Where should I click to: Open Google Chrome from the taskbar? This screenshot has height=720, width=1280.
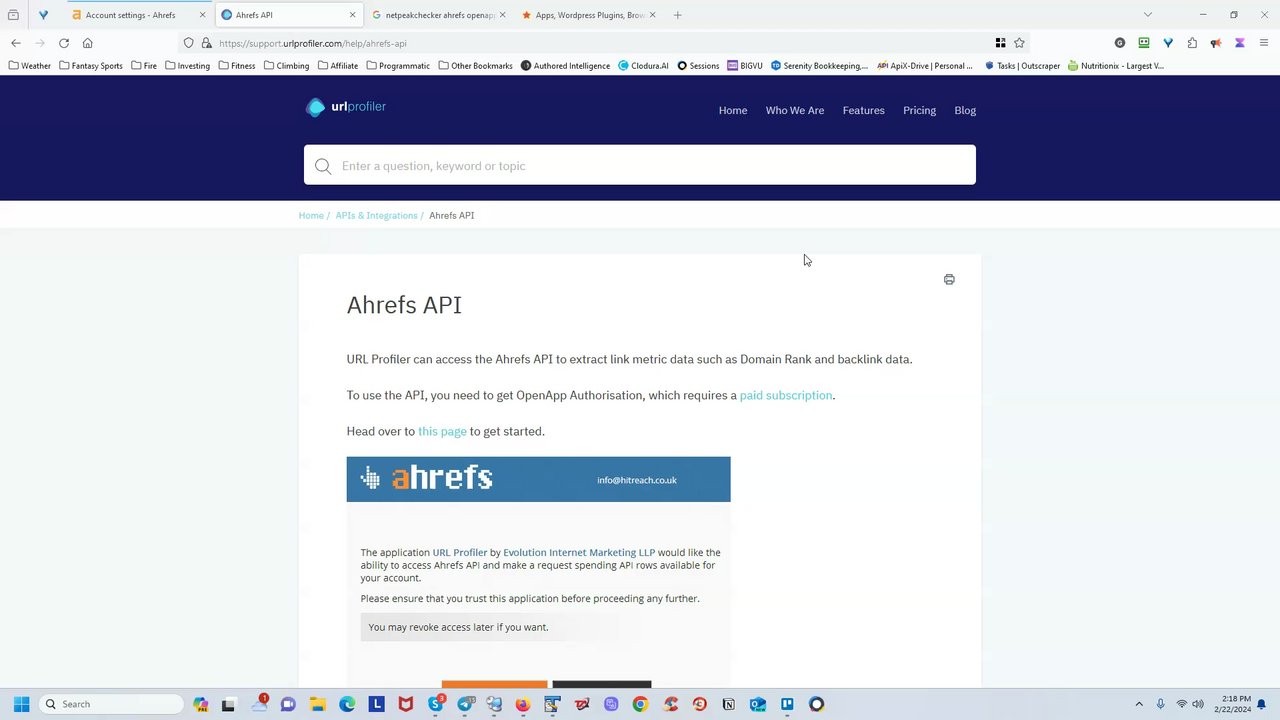click(640, 704)
